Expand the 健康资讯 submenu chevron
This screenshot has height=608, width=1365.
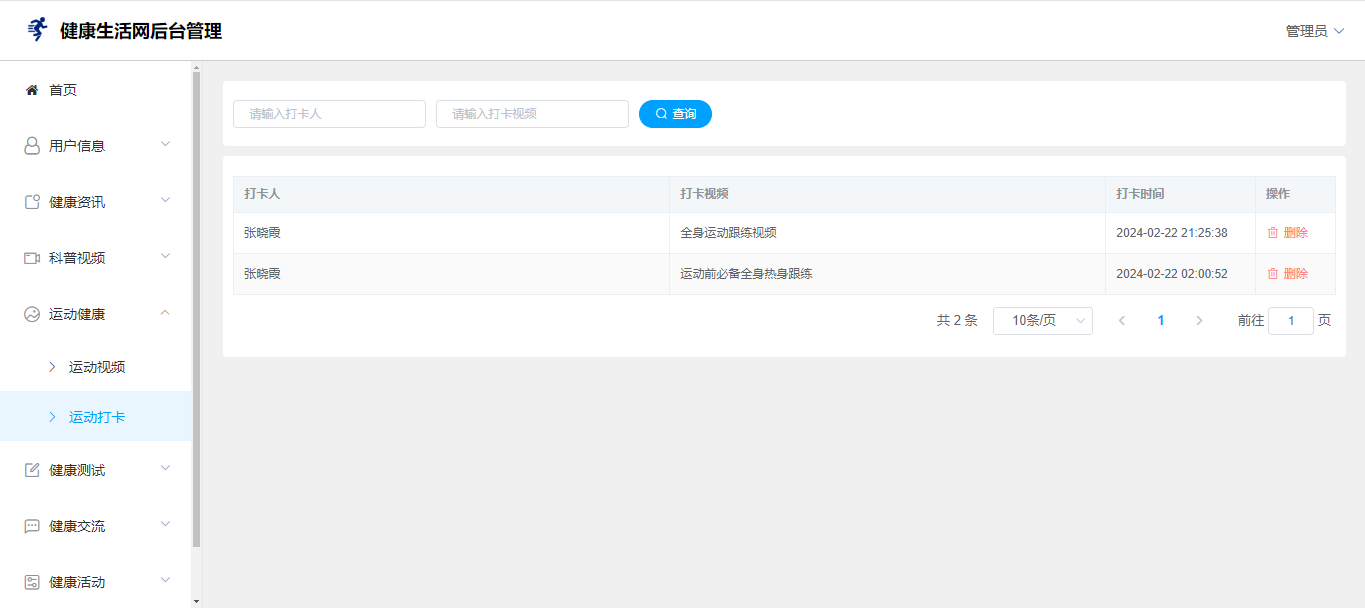166,201
